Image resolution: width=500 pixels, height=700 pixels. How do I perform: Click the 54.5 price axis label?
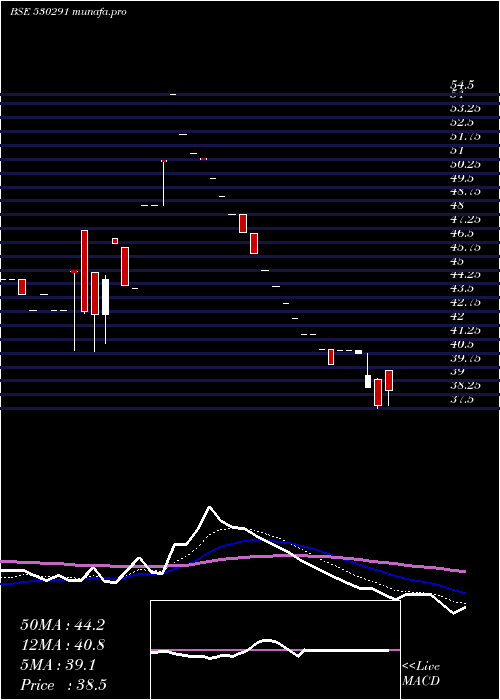pyautogui.click(x=462, y=85)
